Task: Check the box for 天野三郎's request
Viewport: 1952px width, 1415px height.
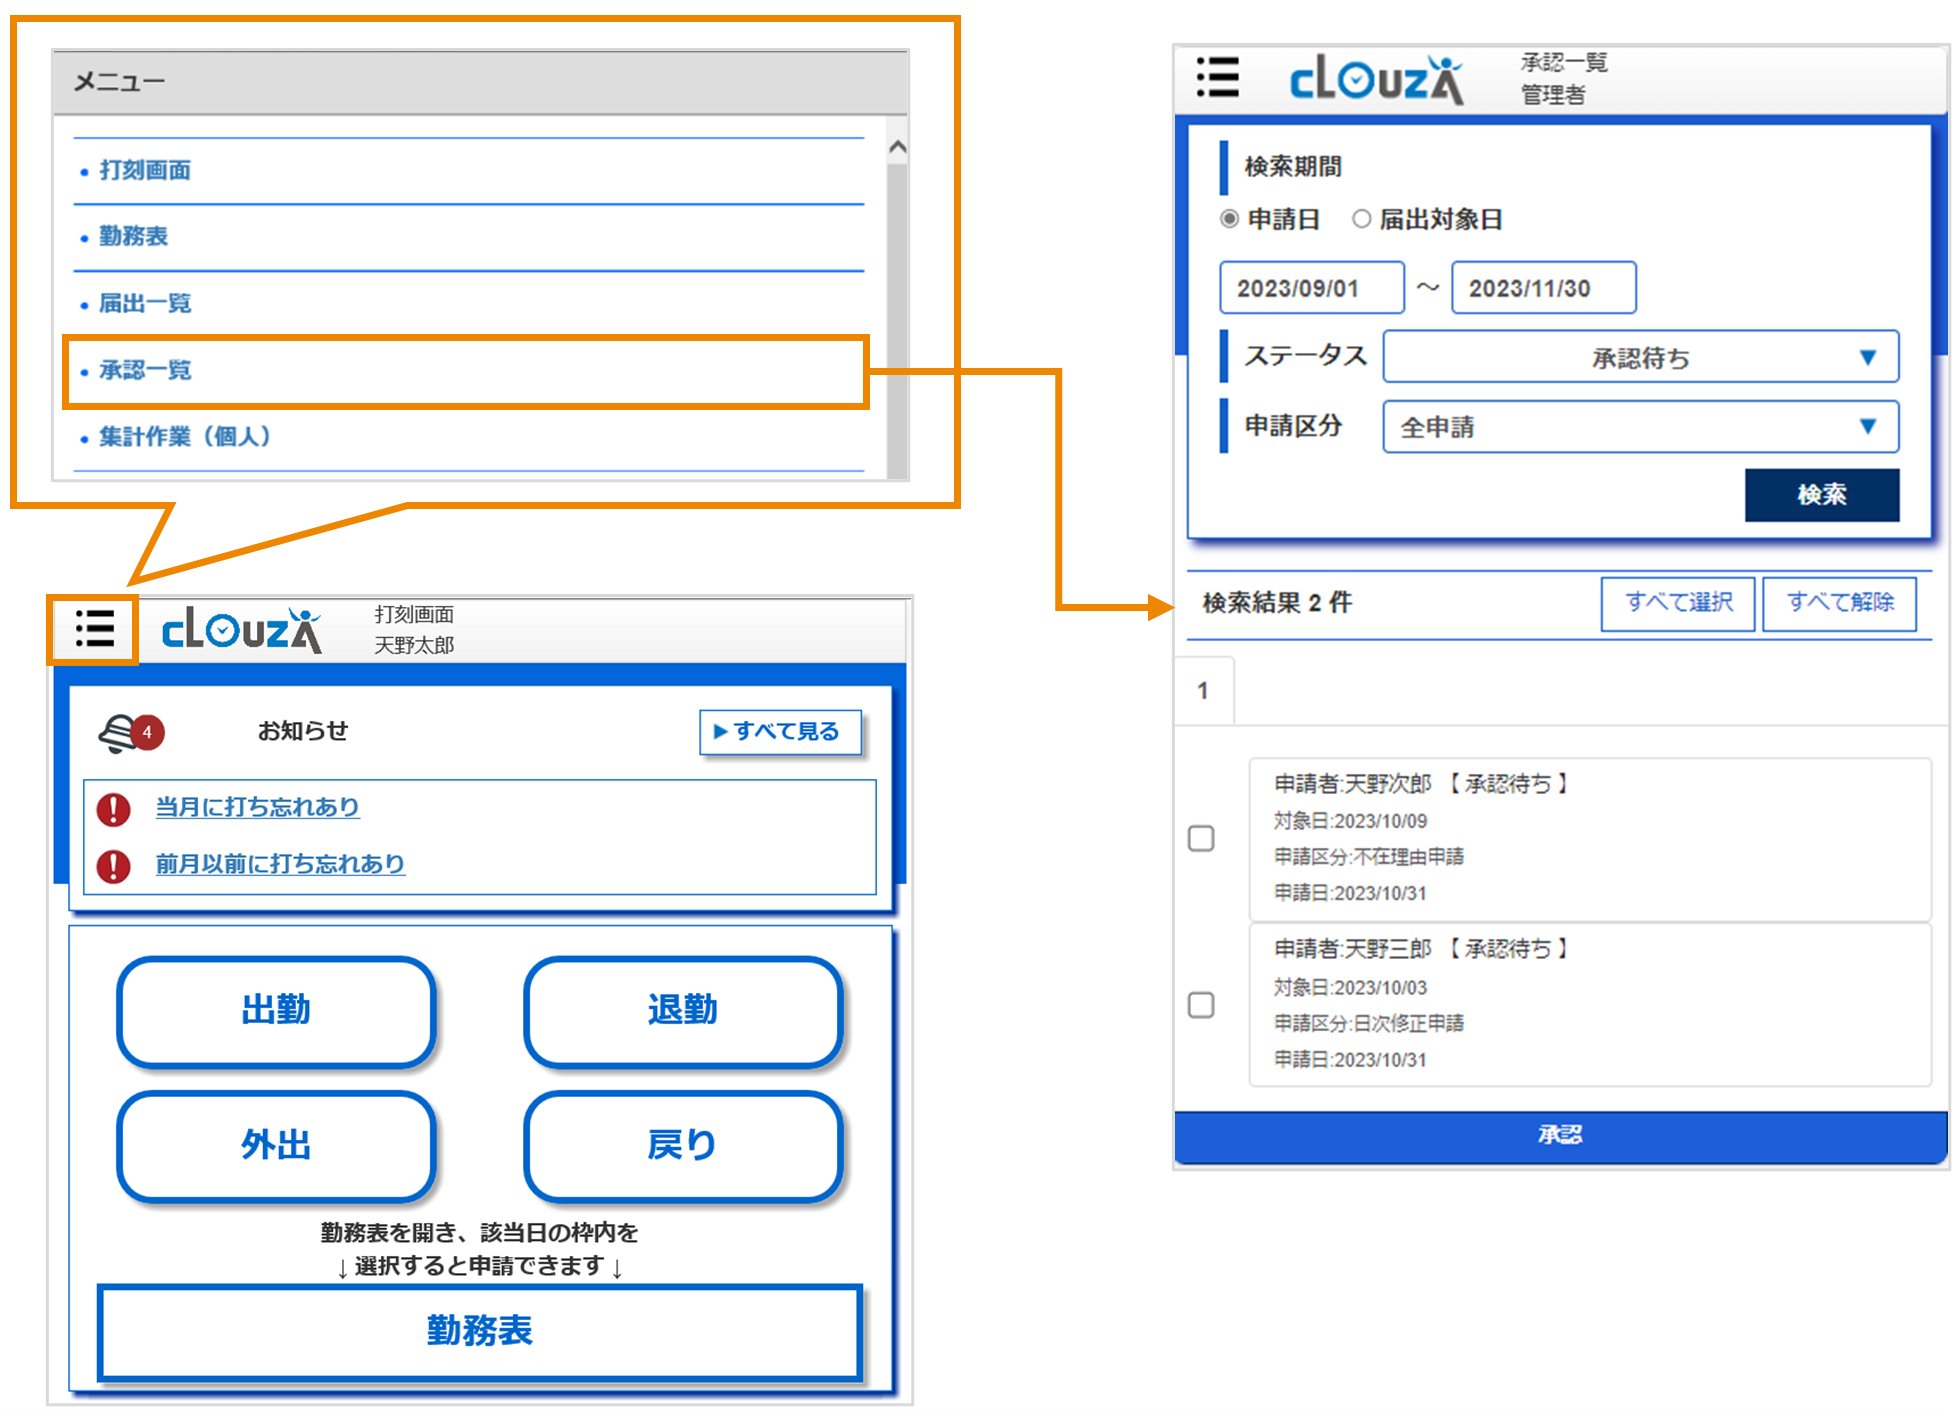Action: [x=1201, y=1005]
